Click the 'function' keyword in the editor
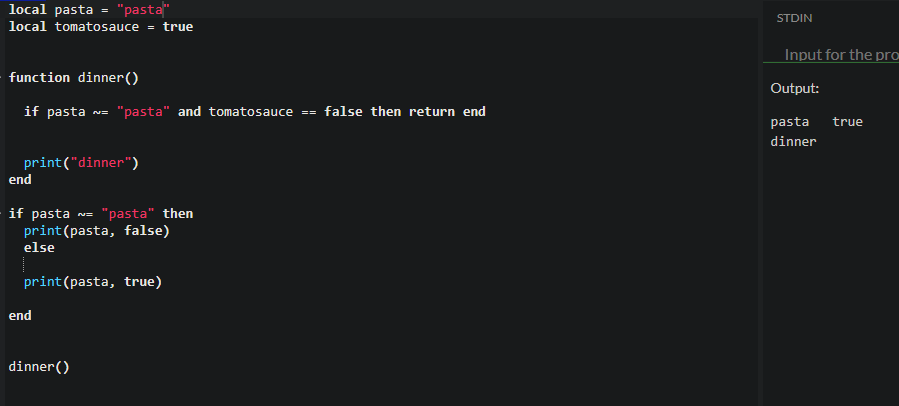Screen dimensions: 899x406 (x=39, y=77)
